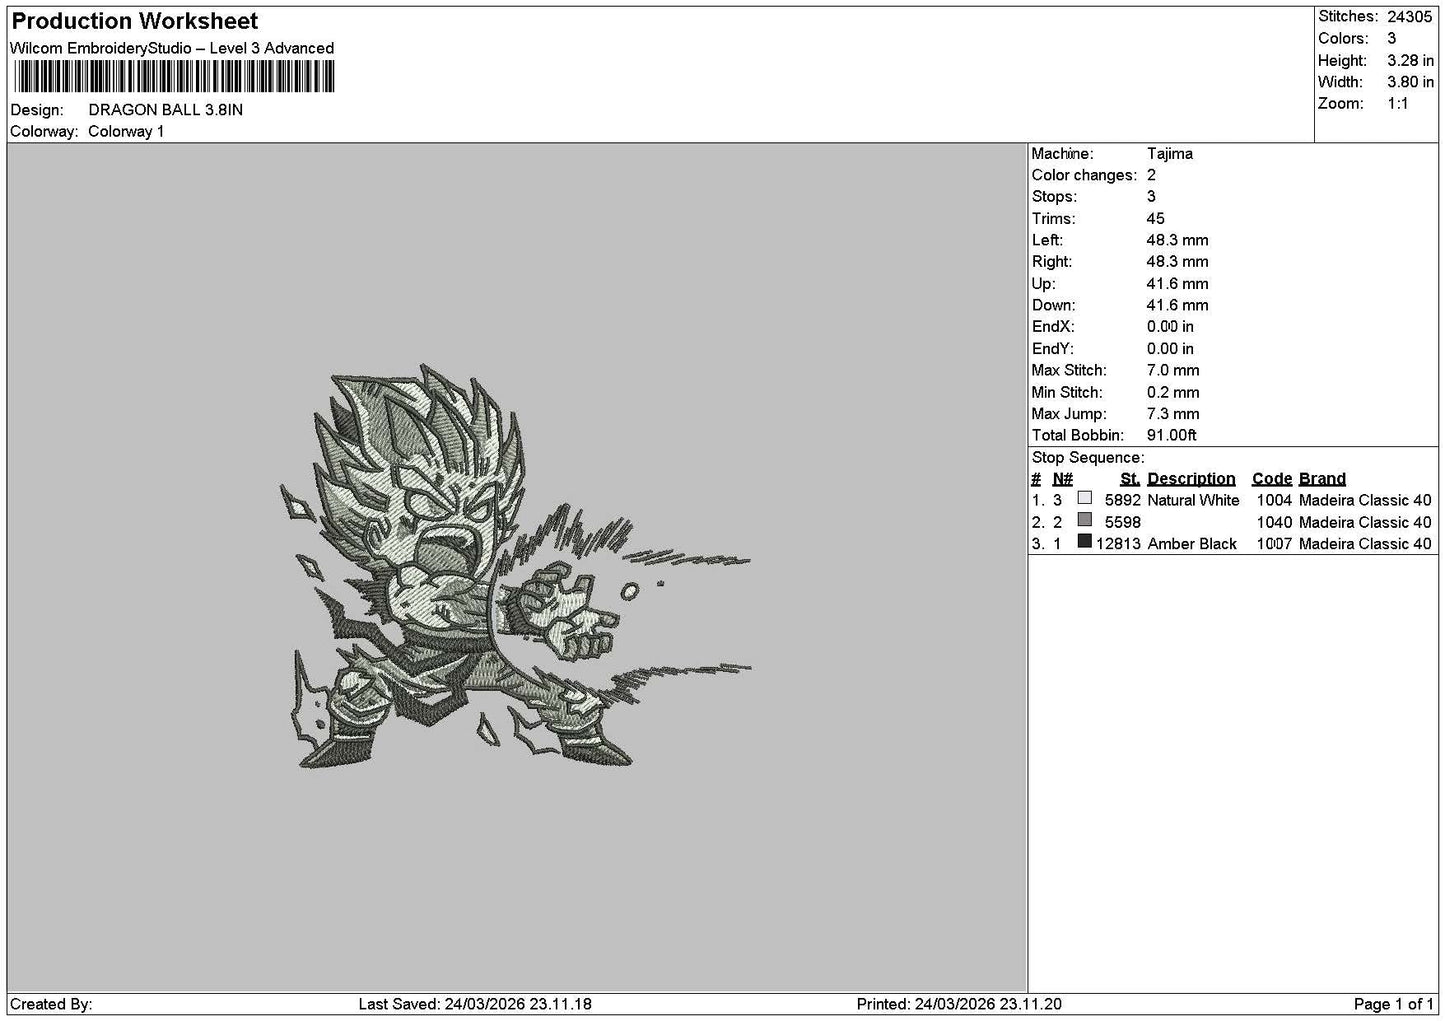
Task: Click the barcode under the worksheet title
Action: pyautogui.click(x=173, y=76)
